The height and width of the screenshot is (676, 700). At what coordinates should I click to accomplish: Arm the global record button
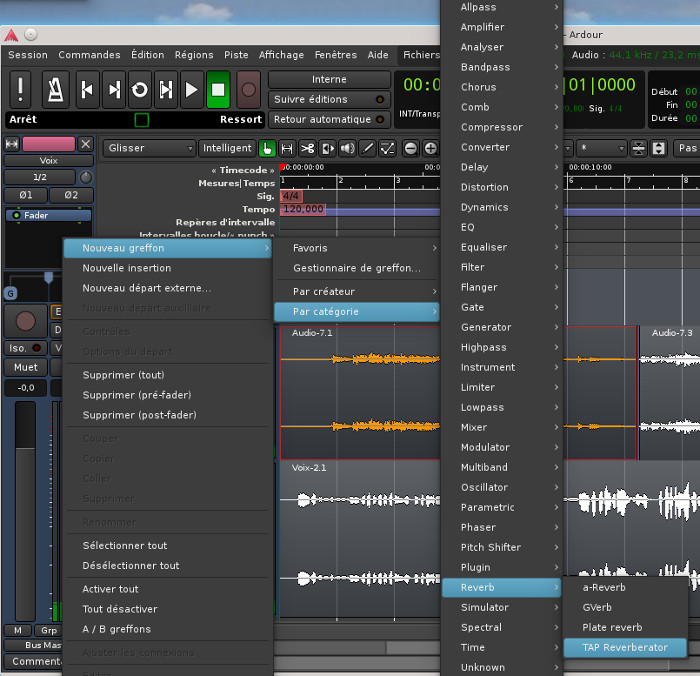click(x=248, y=90)
